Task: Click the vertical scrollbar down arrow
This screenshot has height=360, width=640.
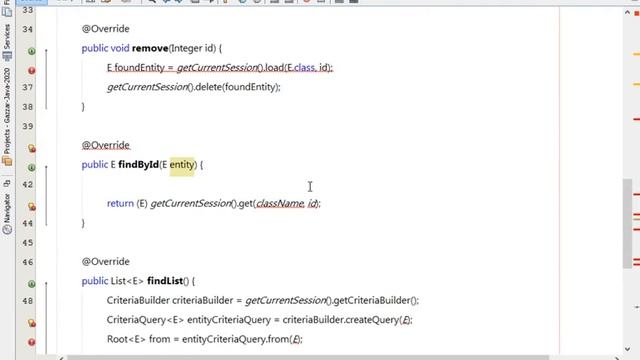Action: [627, 349]
